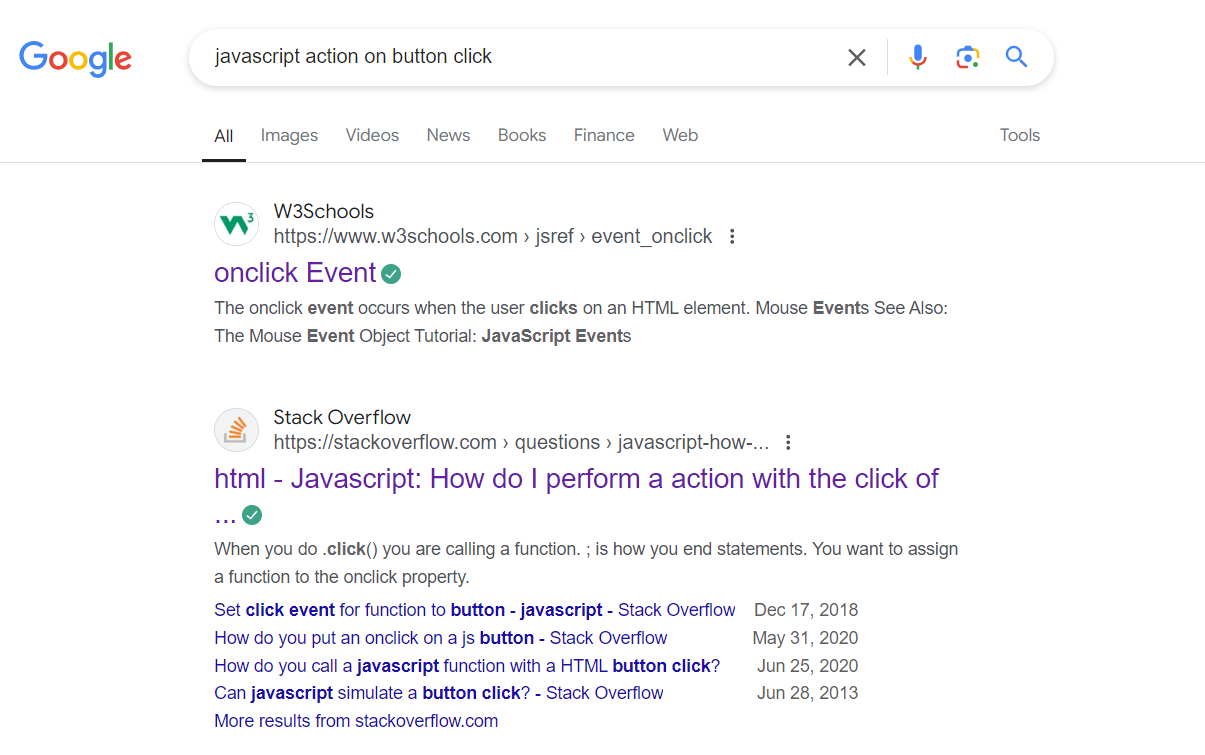Switch to the Videos tab
The image size is (1205, 755).
(x=372, y=135)
